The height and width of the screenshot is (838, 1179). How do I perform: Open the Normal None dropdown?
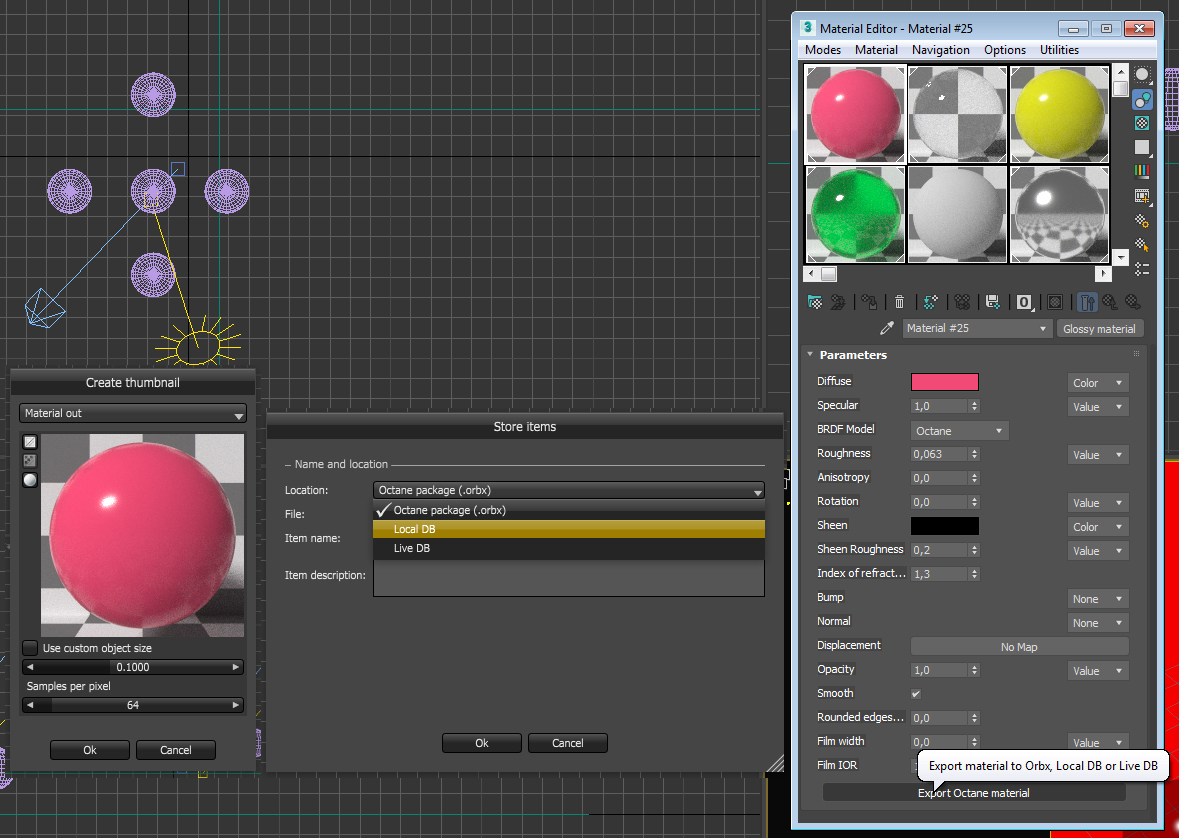[x=1097, y=623]
